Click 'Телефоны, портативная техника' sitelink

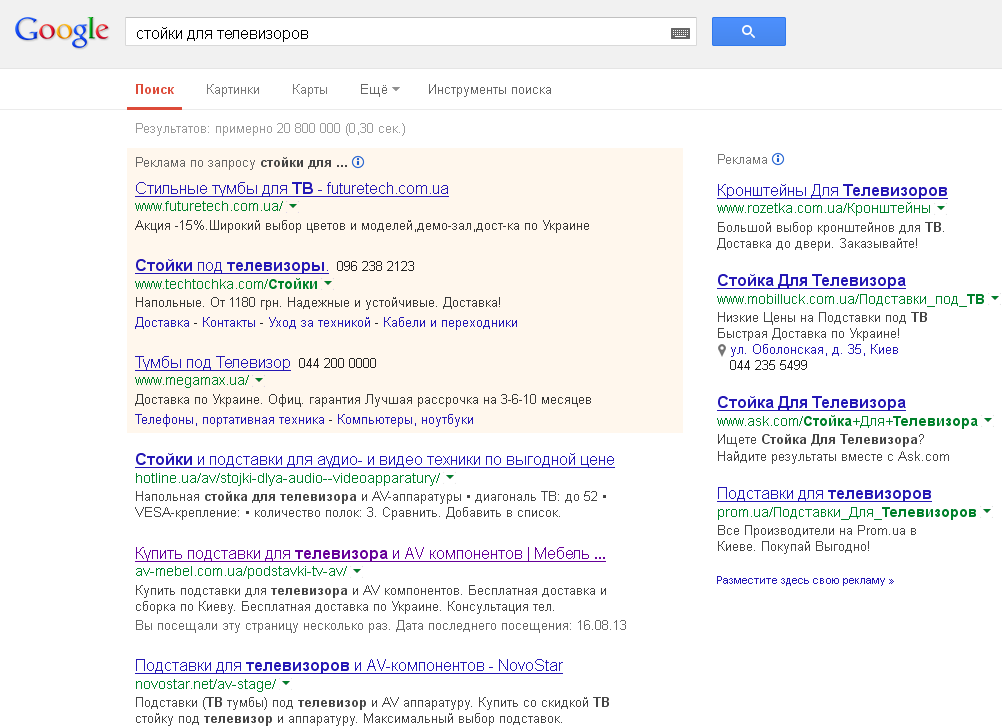(x=230, y=420)
